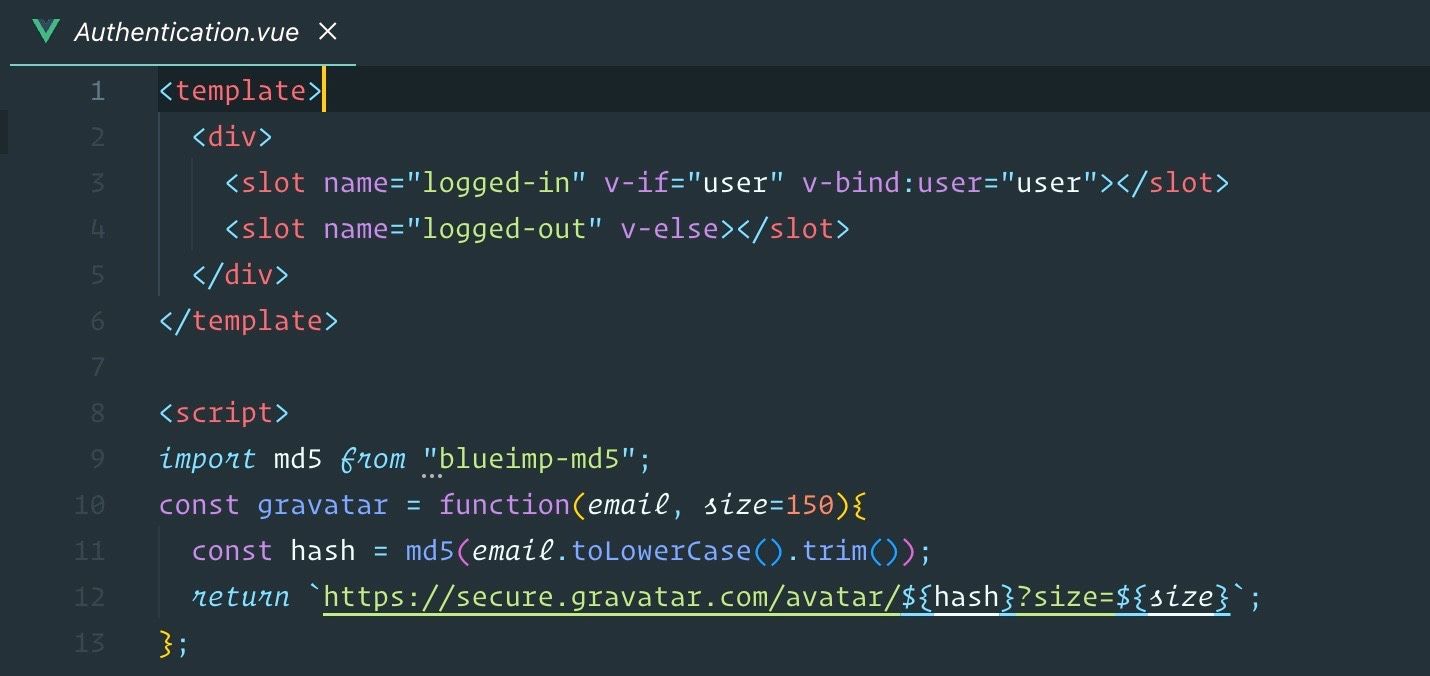Screen dimensions: 1430x676
Task: Place cursor on opening template tag
Action: coord(240,91)
